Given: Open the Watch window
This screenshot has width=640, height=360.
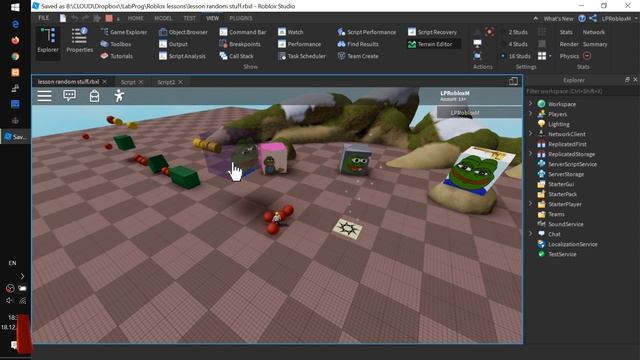Looking at the screenshot, I should coord(290,32).
